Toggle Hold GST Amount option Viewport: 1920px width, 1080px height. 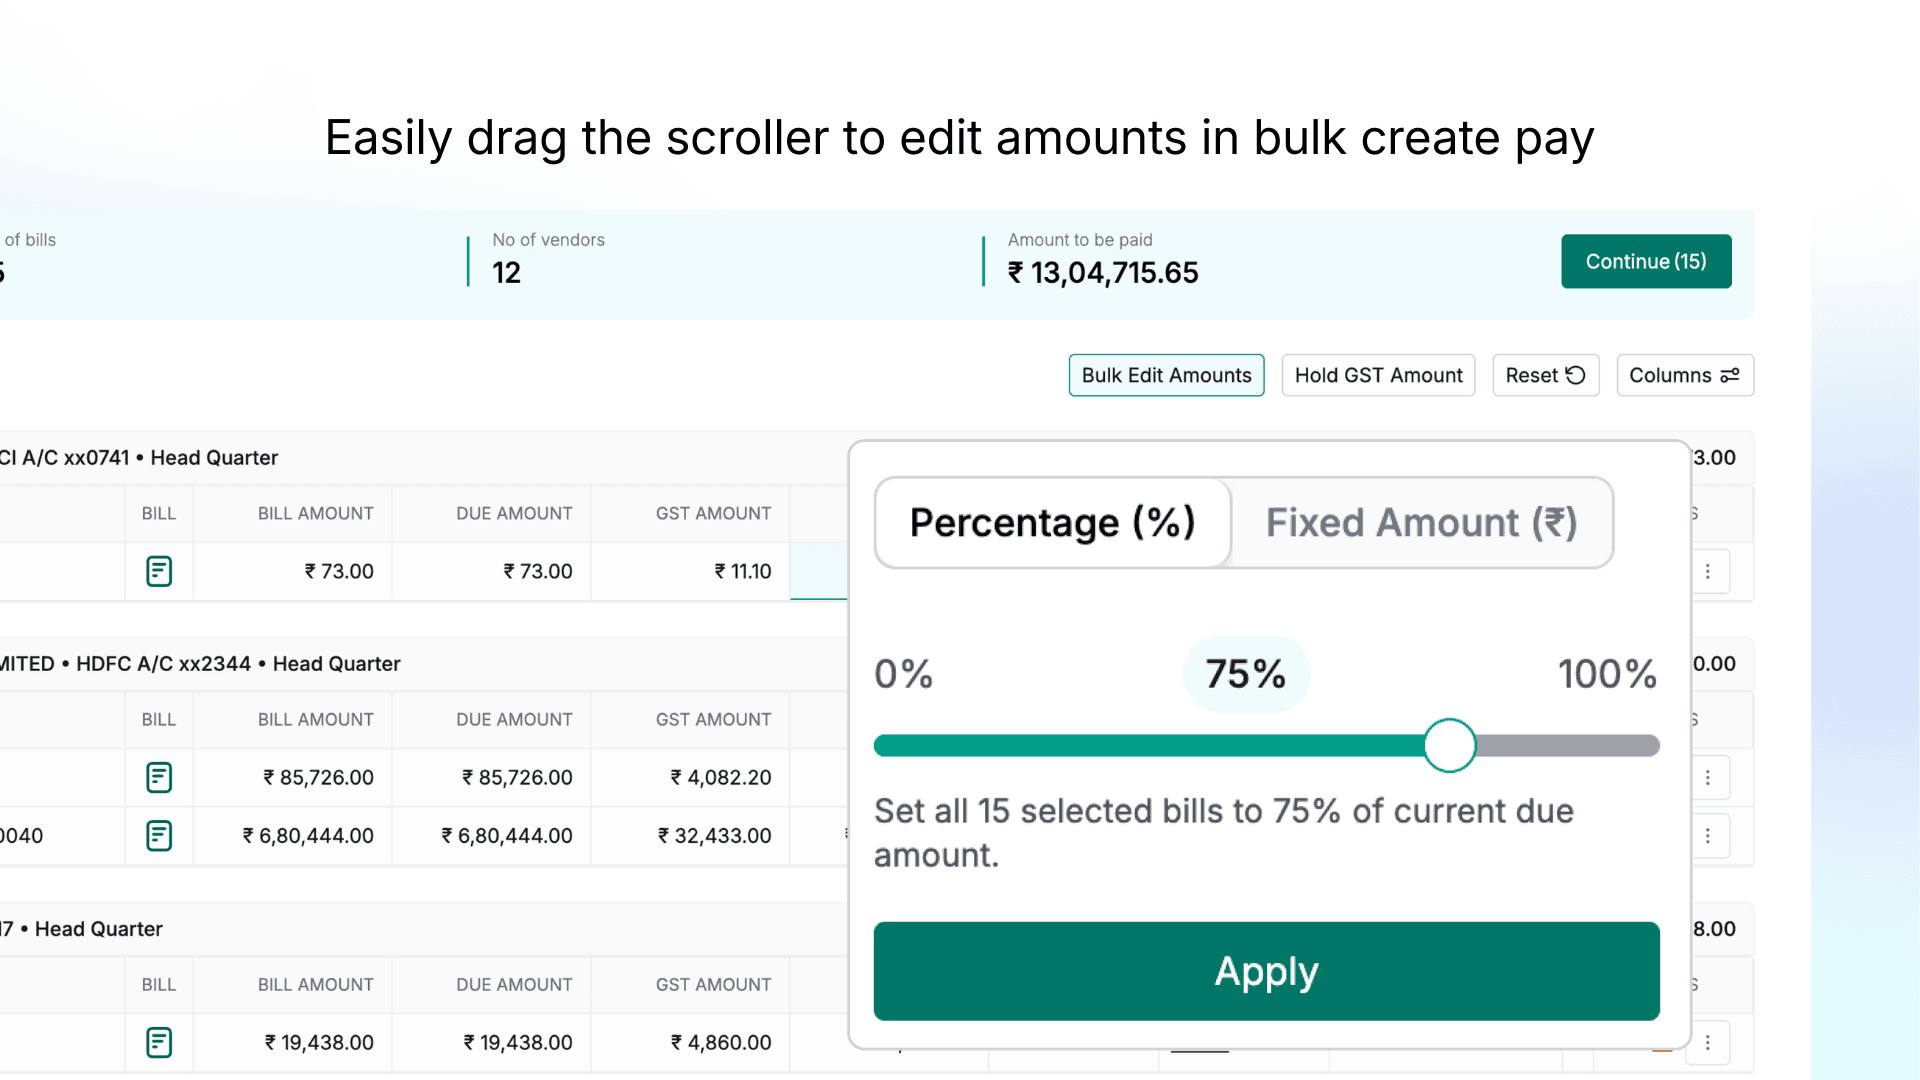click(1378, 375)
